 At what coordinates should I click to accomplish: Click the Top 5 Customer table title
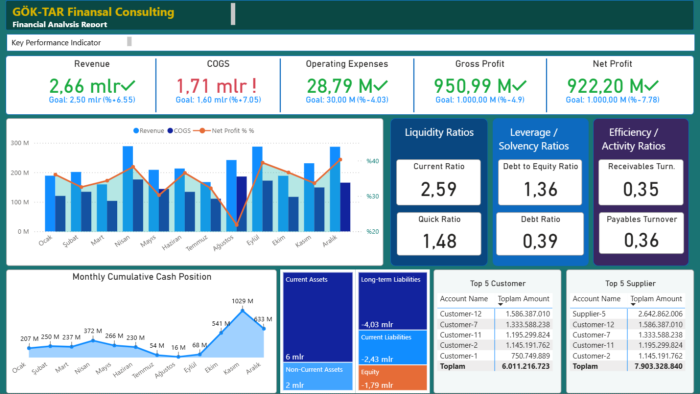coord(497,283)
